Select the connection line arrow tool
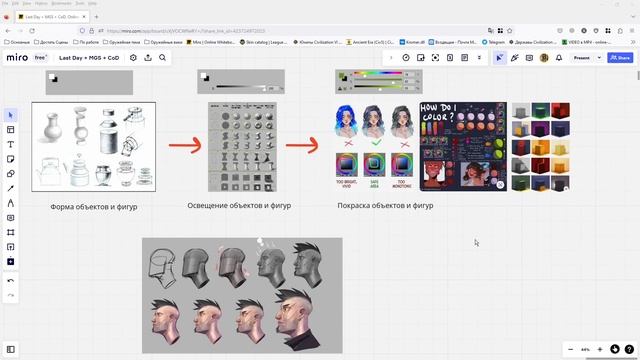This screenshot has height=360, width=640. click(x=11, y=188)
